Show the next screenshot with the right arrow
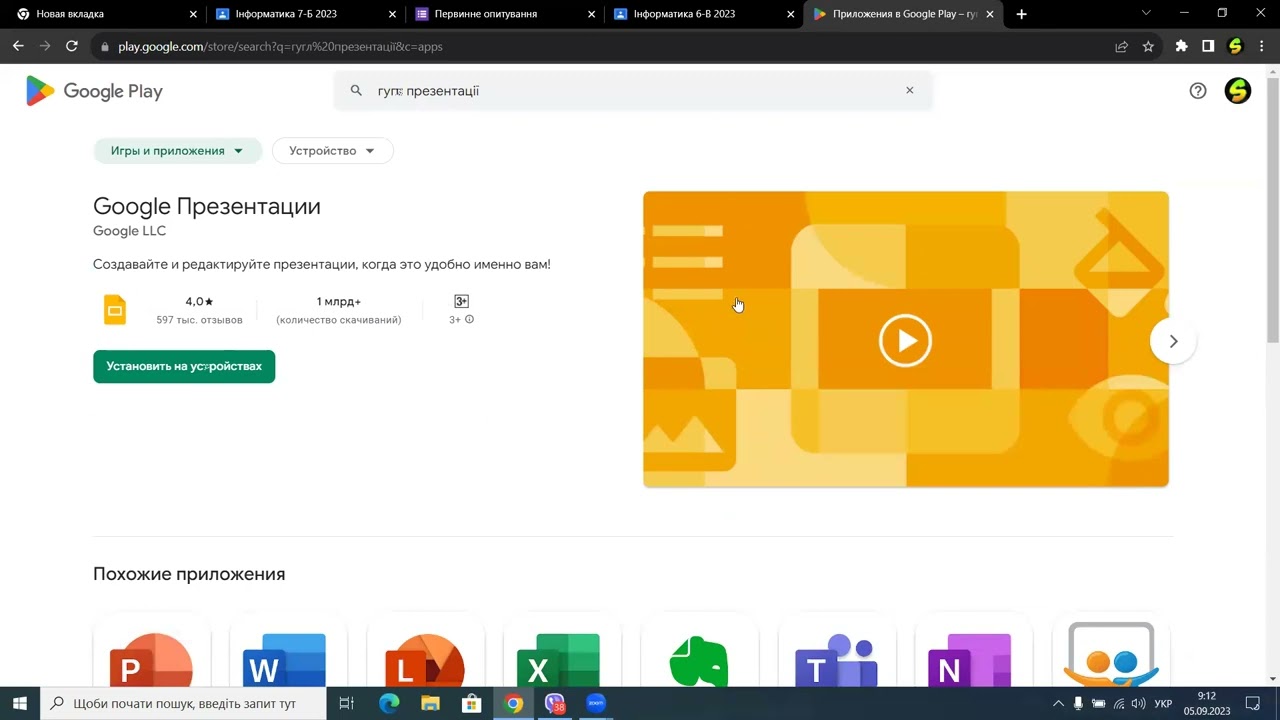Viewport: 1280px width, 720px height. (x=1173, y=341)
